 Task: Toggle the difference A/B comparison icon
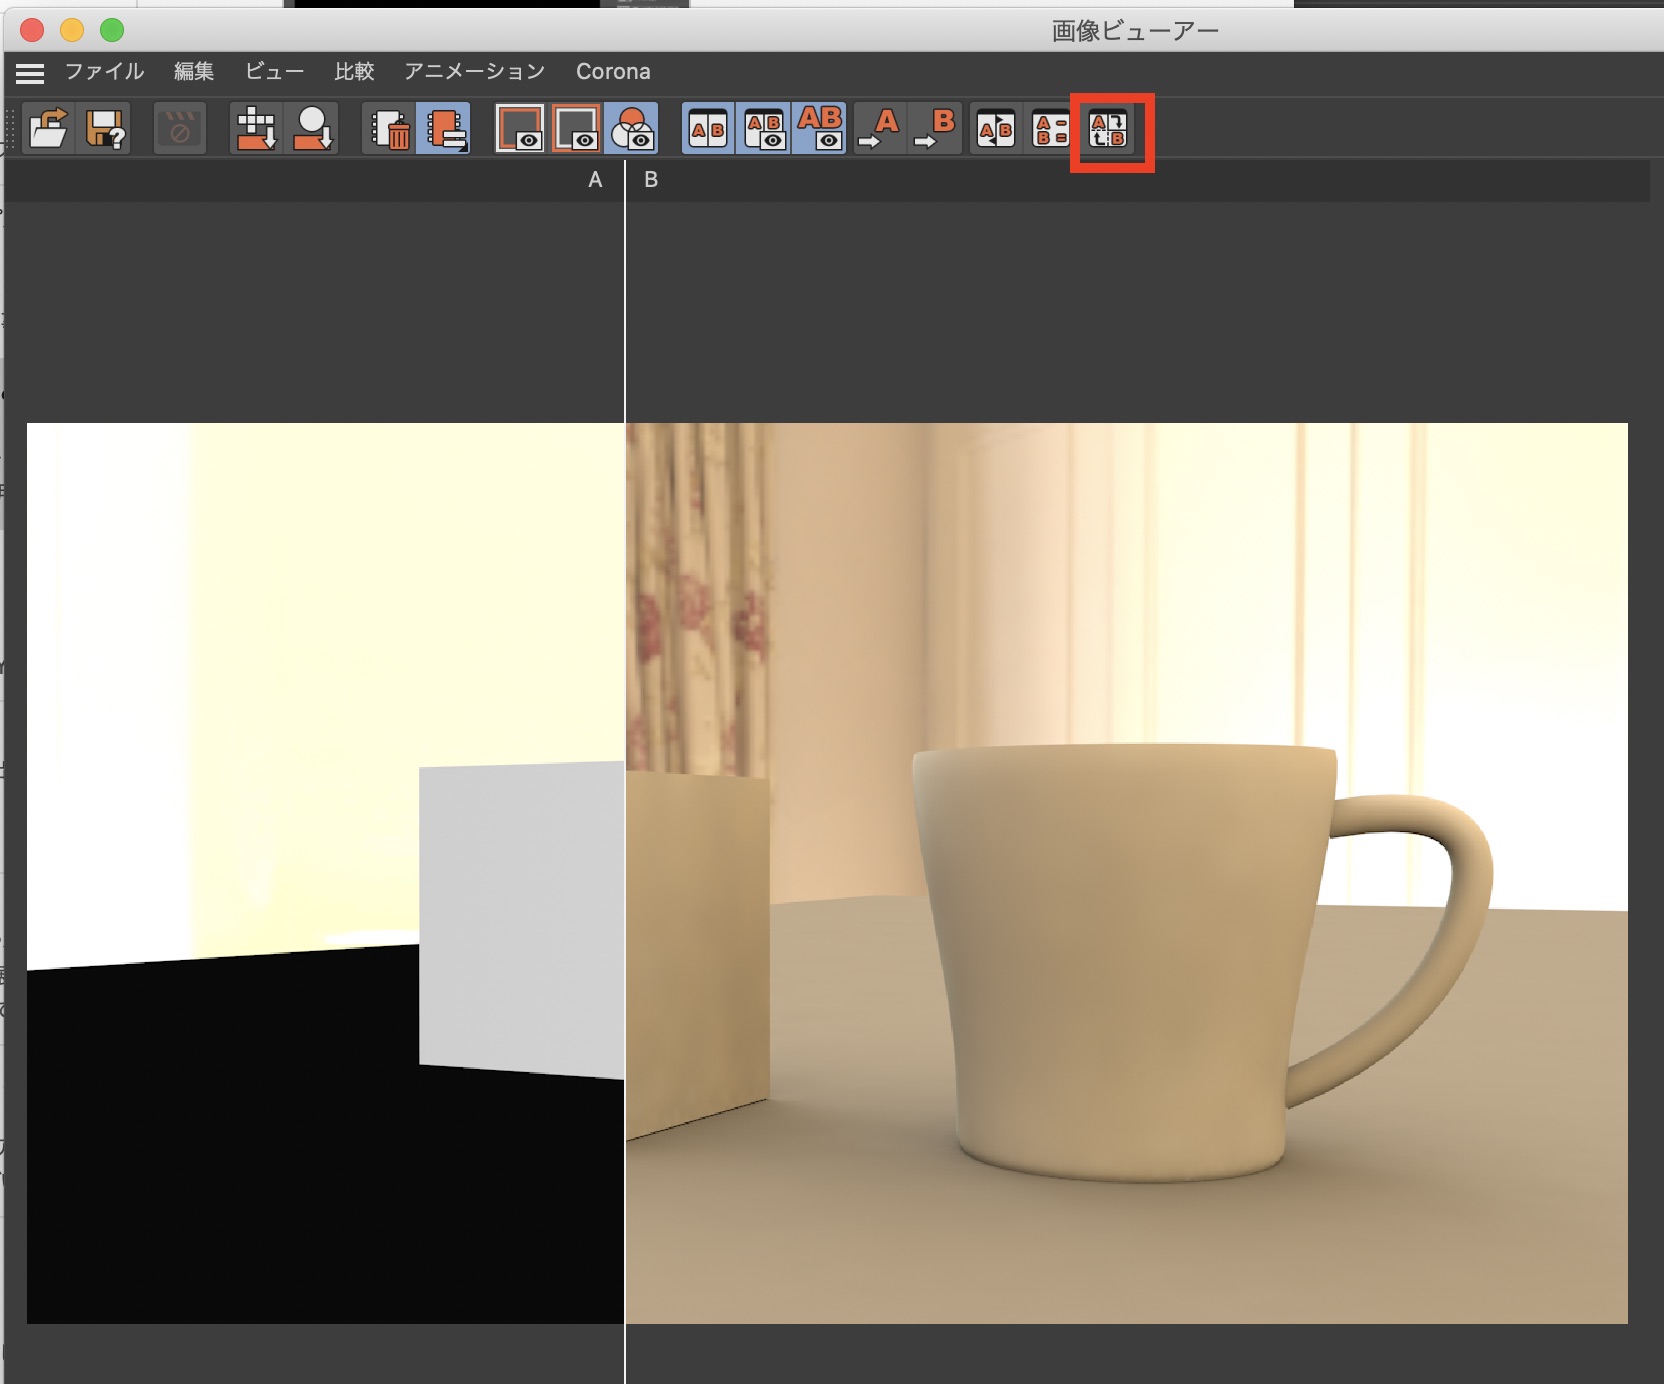1050,129
